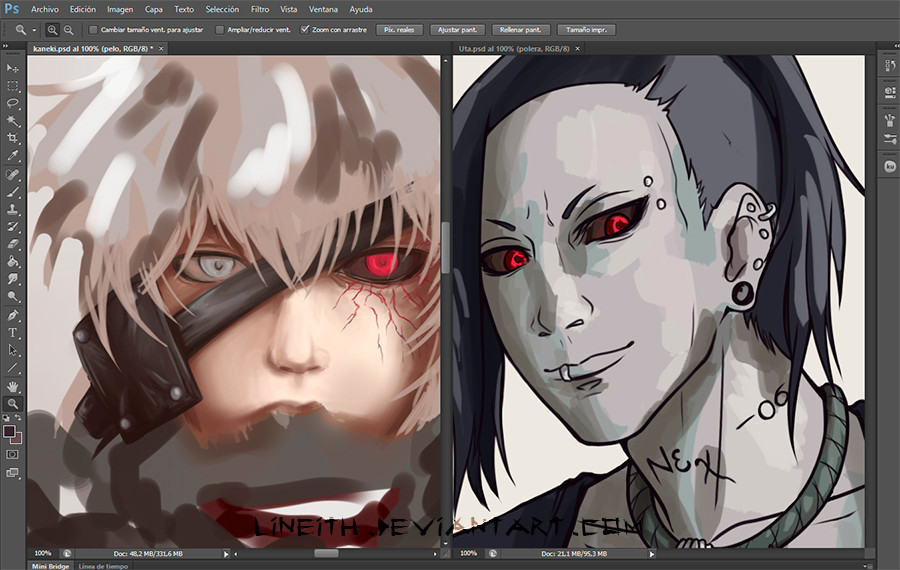Open the Vista menu
Viewport: 900px width, 570px height.
[x=288, y=9]
